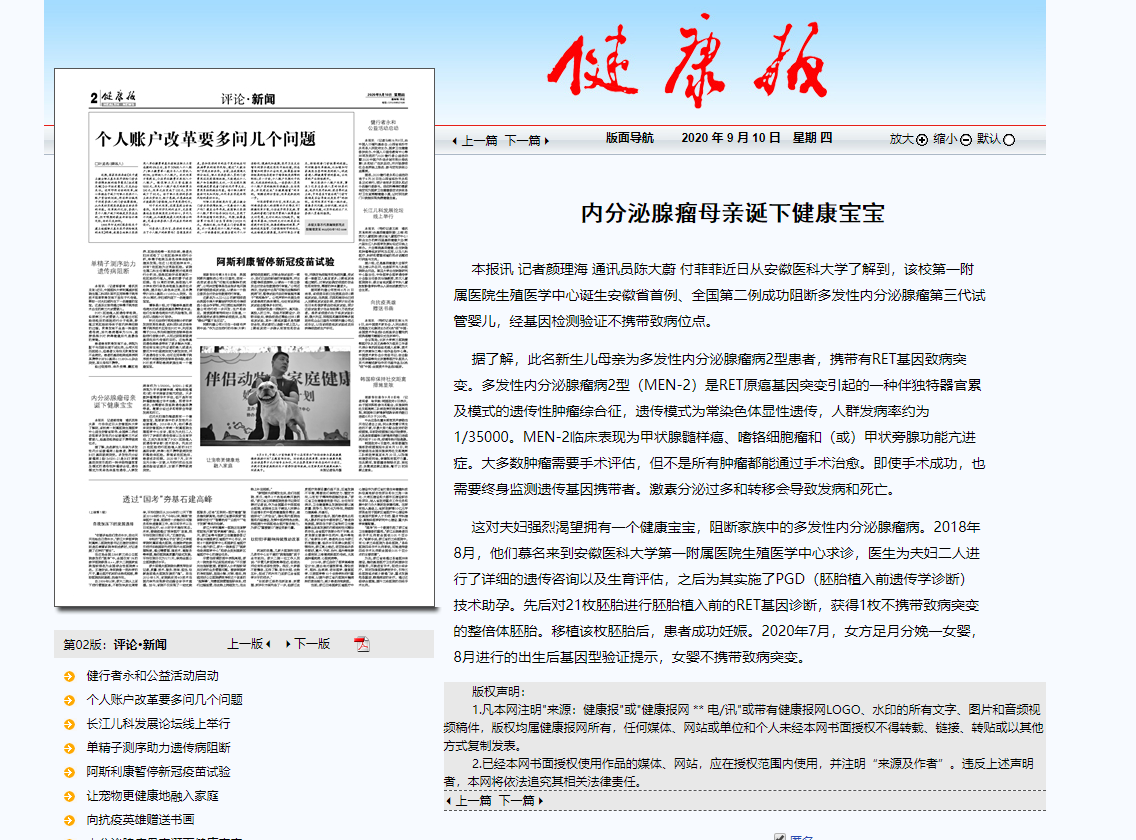1136x840 pixels.
Task: Open article 长江儿科发展论坛线上举行
Action: [x=158, y=724]
